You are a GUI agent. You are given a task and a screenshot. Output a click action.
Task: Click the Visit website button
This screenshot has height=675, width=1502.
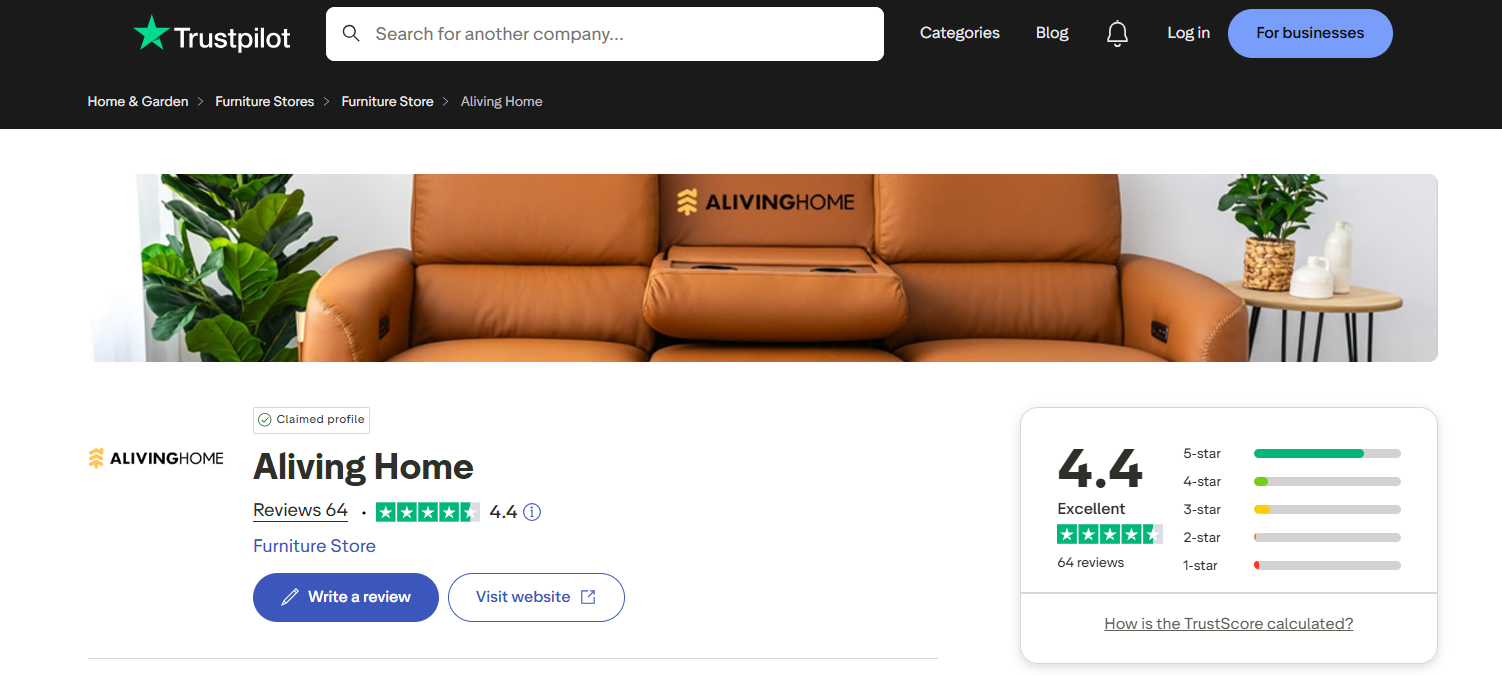pyautogui.click(x=535, y=597)
